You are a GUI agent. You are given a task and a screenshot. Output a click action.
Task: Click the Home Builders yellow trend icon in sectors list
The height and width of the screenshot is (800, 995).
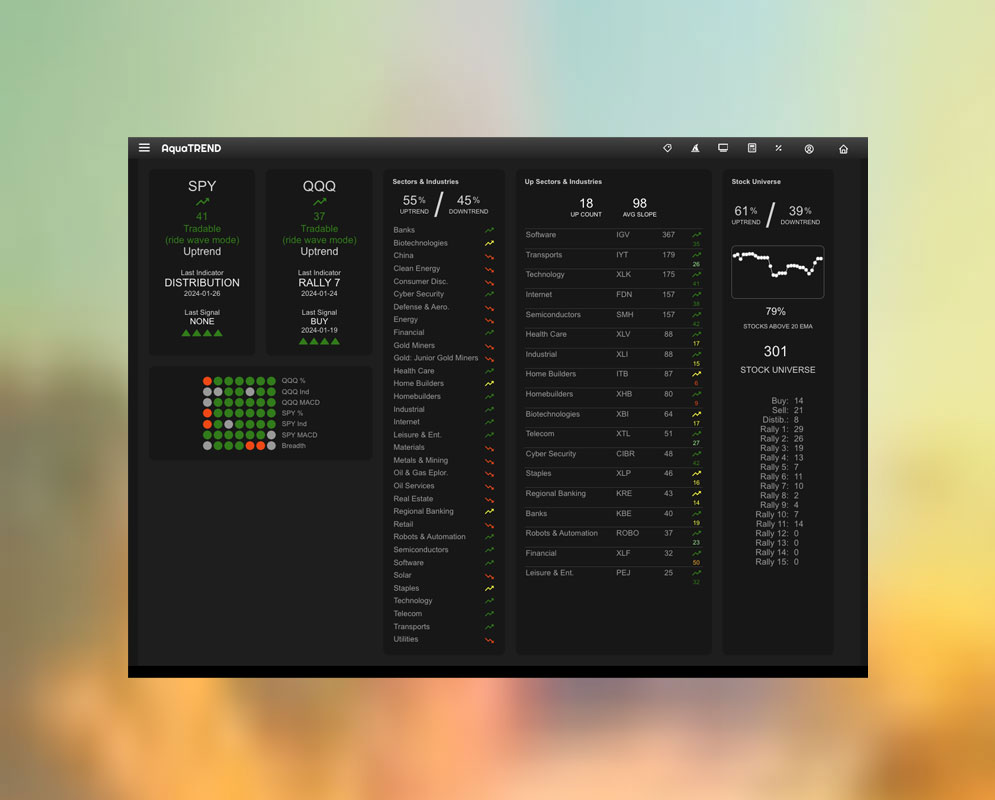(489, 384)
